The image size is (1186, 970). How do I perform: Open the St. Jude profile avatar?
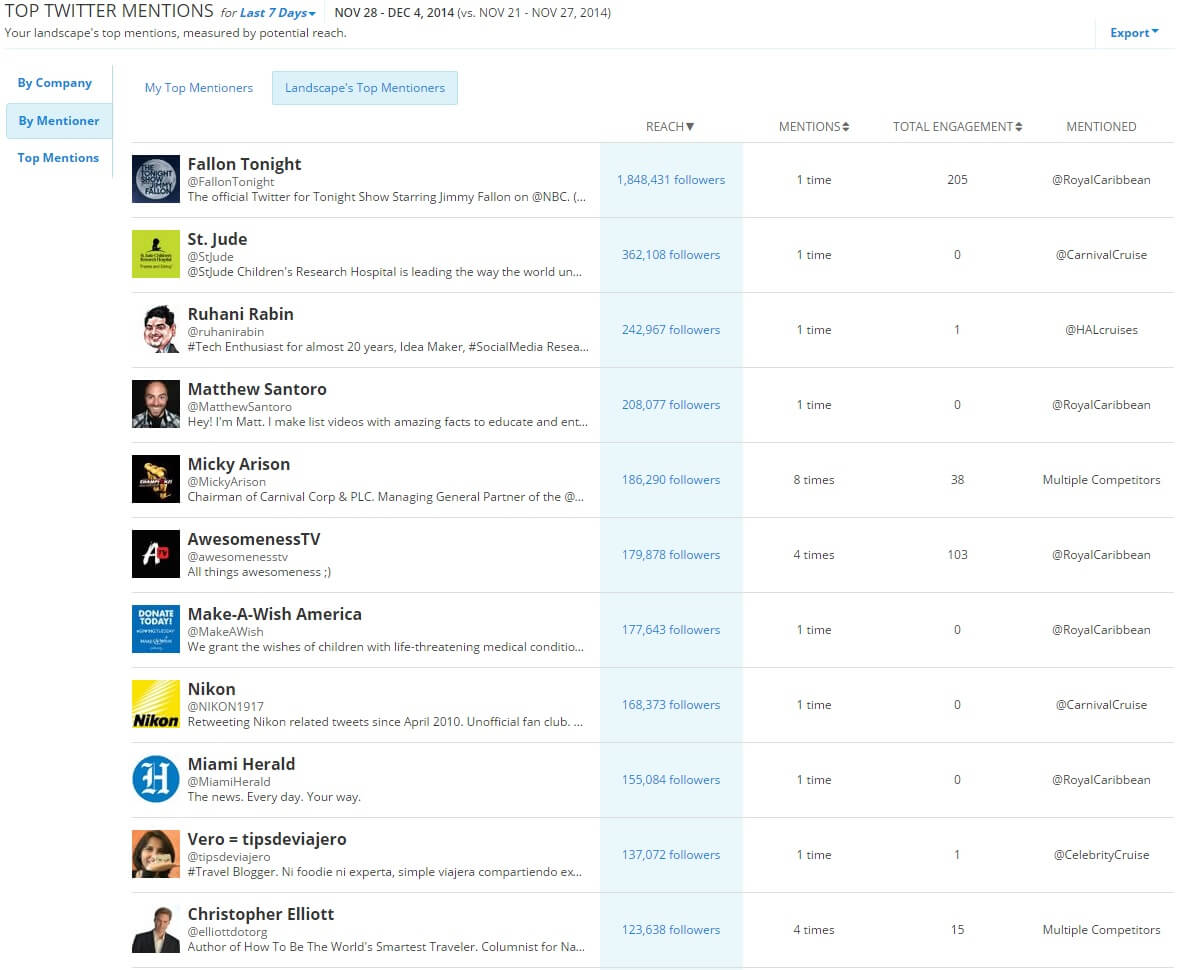point(156,254)
